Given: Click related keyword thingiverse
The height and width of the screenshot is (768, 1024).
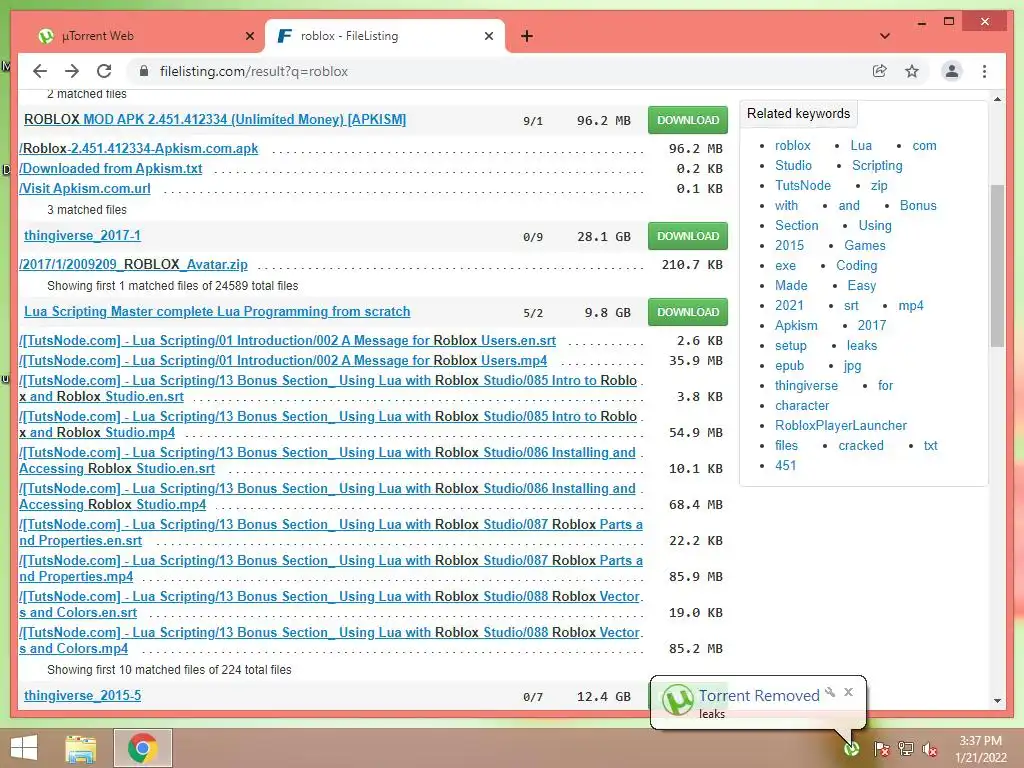Looking at the screenshot, I should click(x=806, y=386).
